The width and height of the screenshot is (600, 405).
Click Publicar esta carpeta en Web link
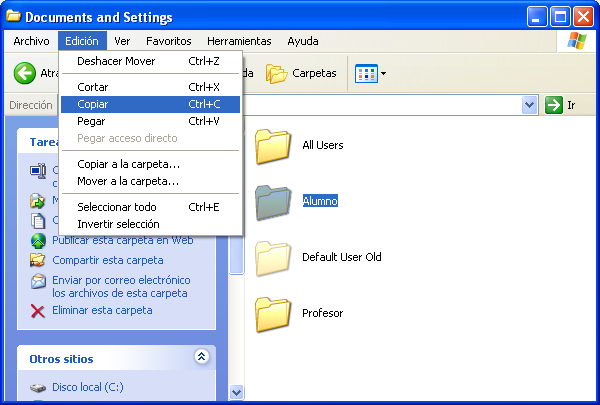(x=122, y=240)
